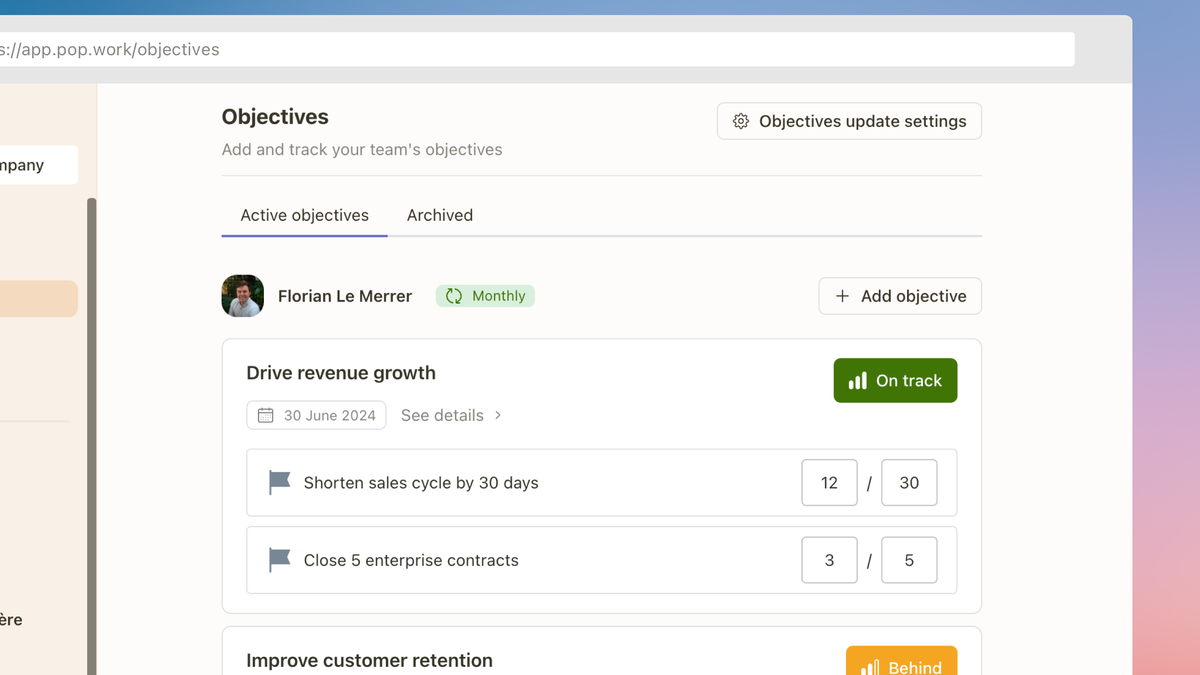The height and width of the screenshot is (675, 1200).
Task: Expand details via the See details chevron
Action: [x=497, y=415]
